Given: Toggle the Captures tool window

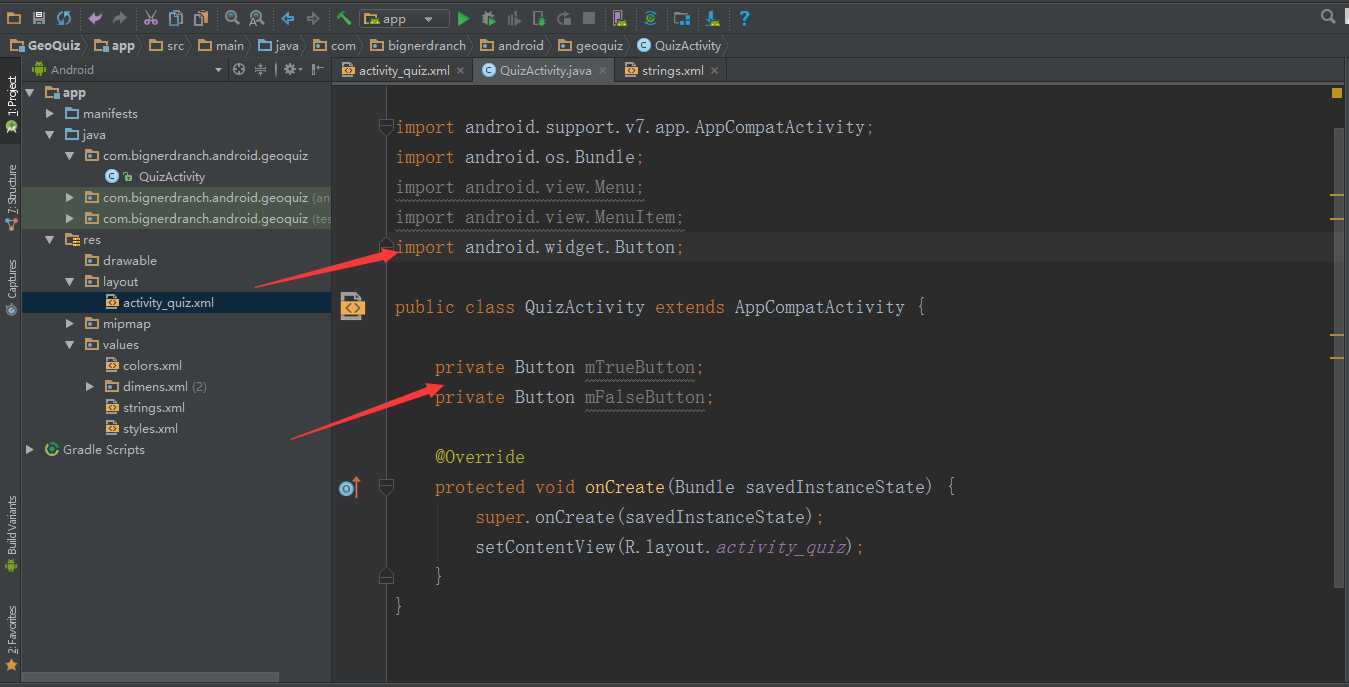Looking at the screenshot, I should 11,287.
